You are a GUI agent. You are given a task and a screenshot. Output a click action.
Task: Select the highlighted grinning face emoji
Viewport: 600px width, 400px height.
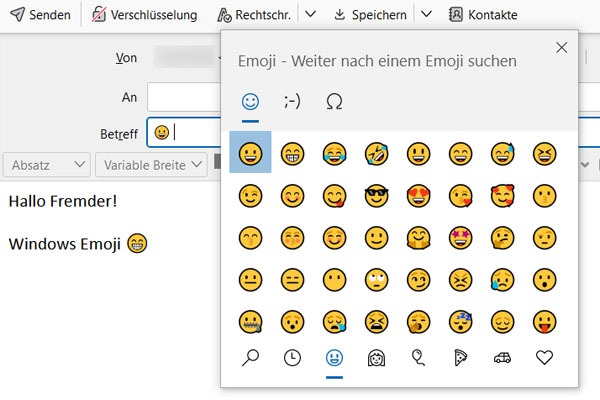(250, 154)
